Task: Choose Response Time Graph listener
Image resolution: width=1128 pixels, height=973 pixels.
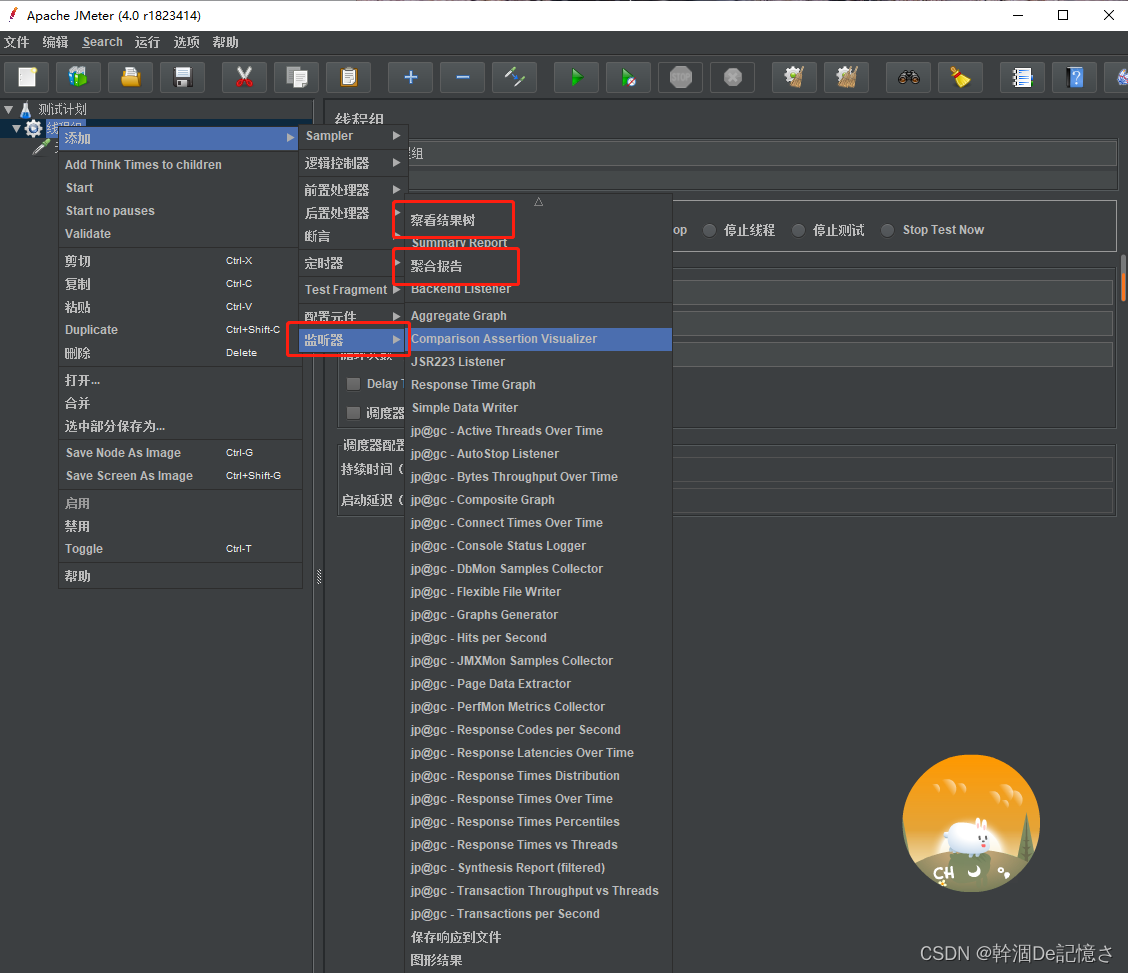Action: (x=539, y=385)
